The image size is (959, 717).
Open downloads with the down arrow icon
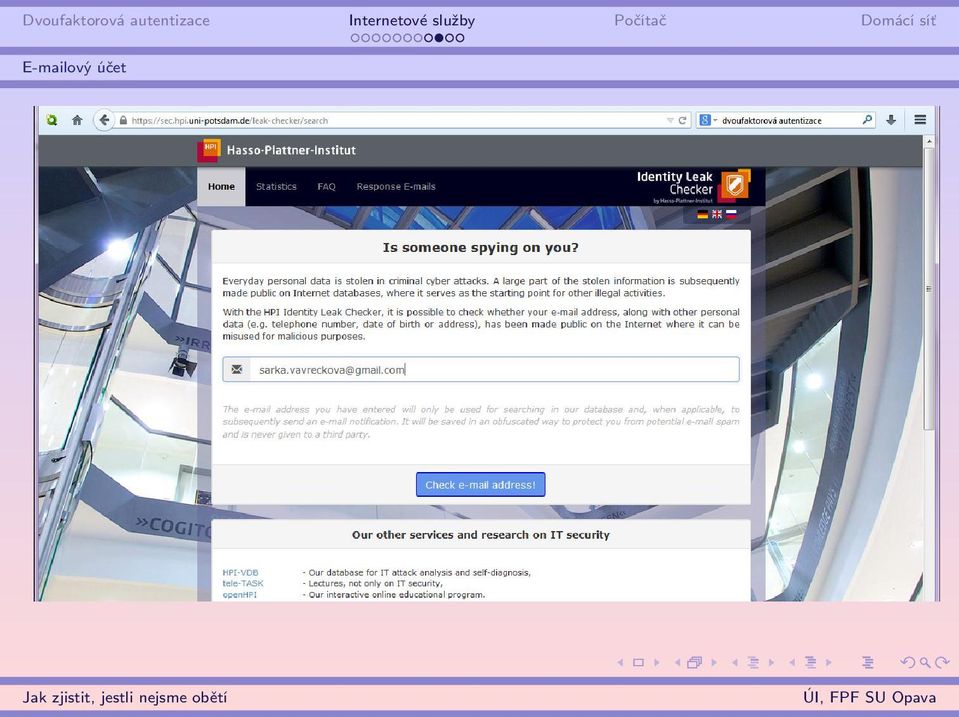(891, 120)
